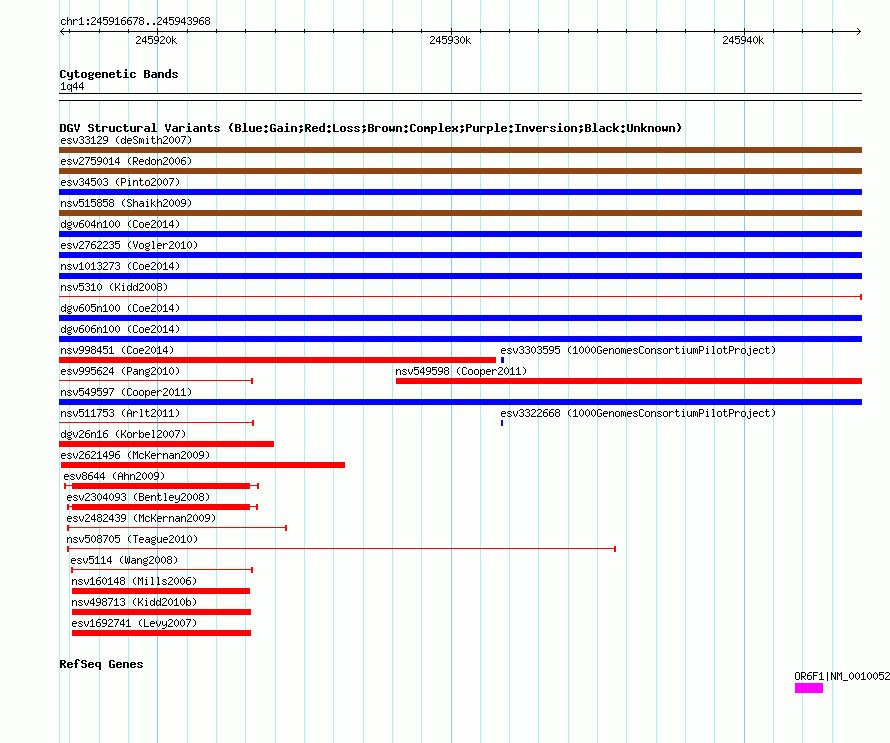Click the esv995624 (Pang2010) label
890x743 pixels.
pos(120,371)
